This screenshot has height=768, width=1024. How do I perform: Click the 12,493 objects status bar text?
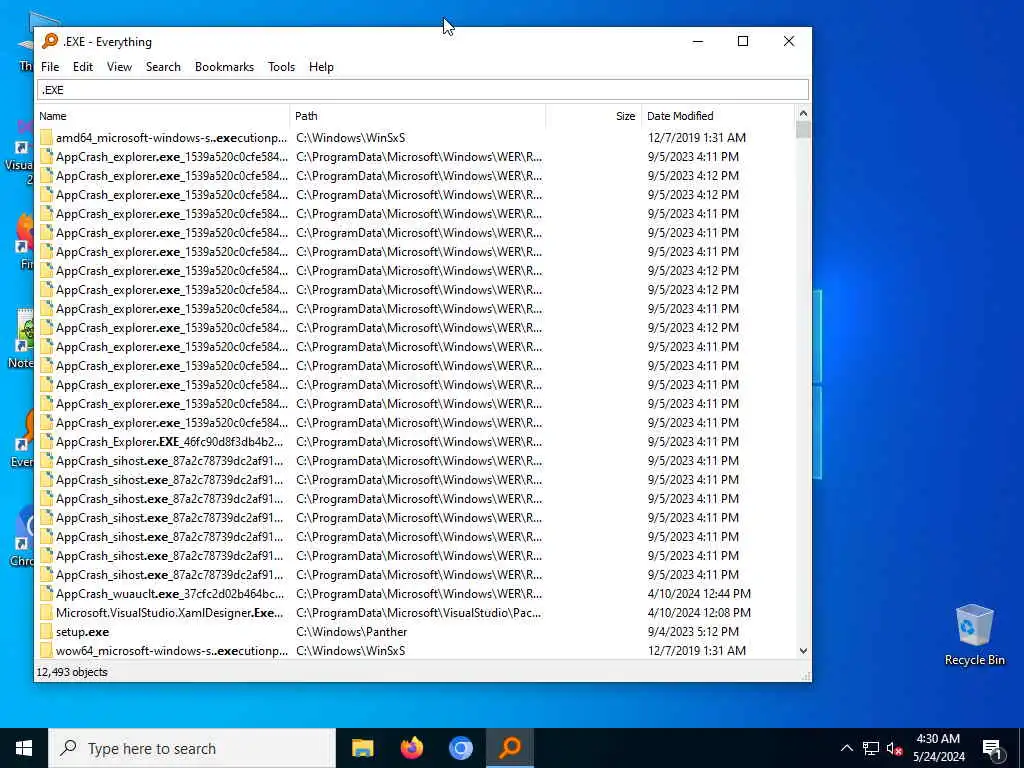(x=72, y=672)
